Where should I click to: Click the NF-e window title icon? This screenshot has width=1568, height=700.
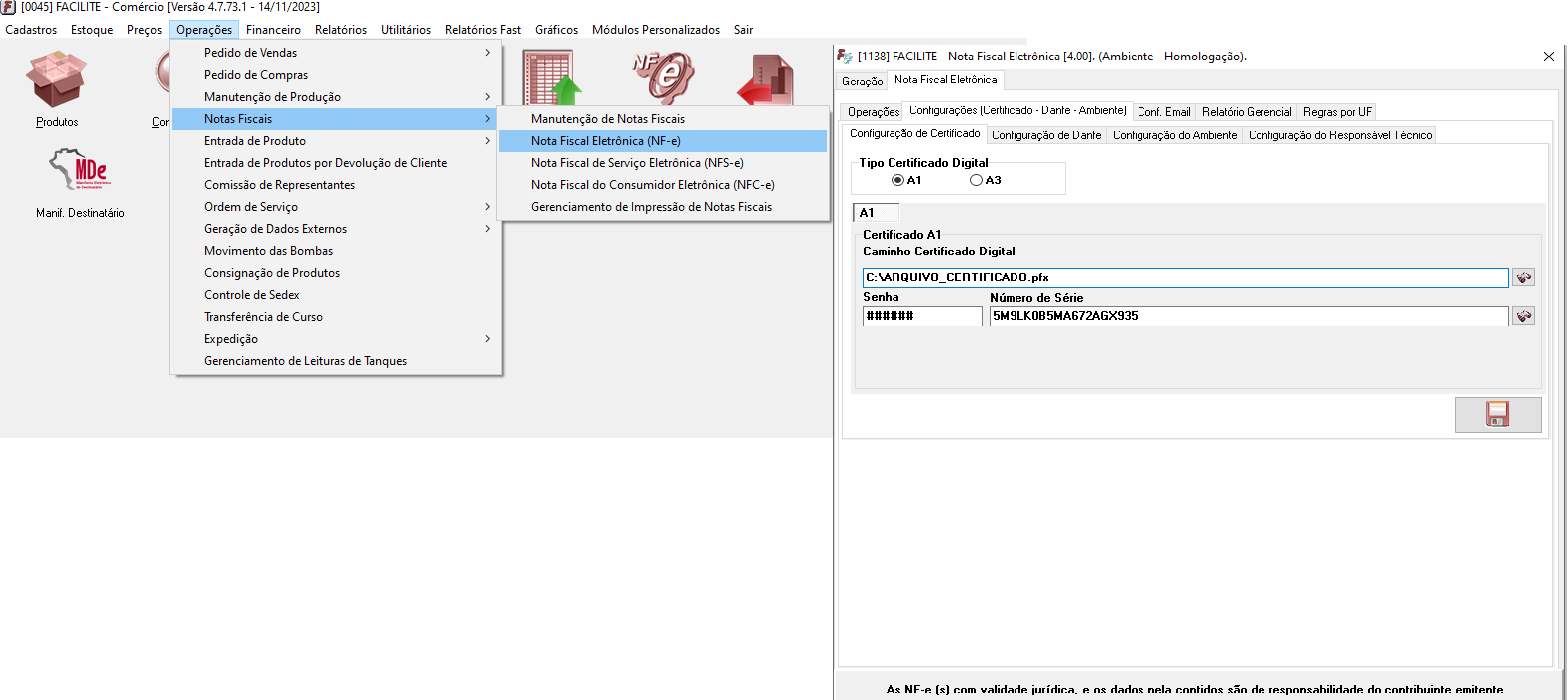(845, 56)
